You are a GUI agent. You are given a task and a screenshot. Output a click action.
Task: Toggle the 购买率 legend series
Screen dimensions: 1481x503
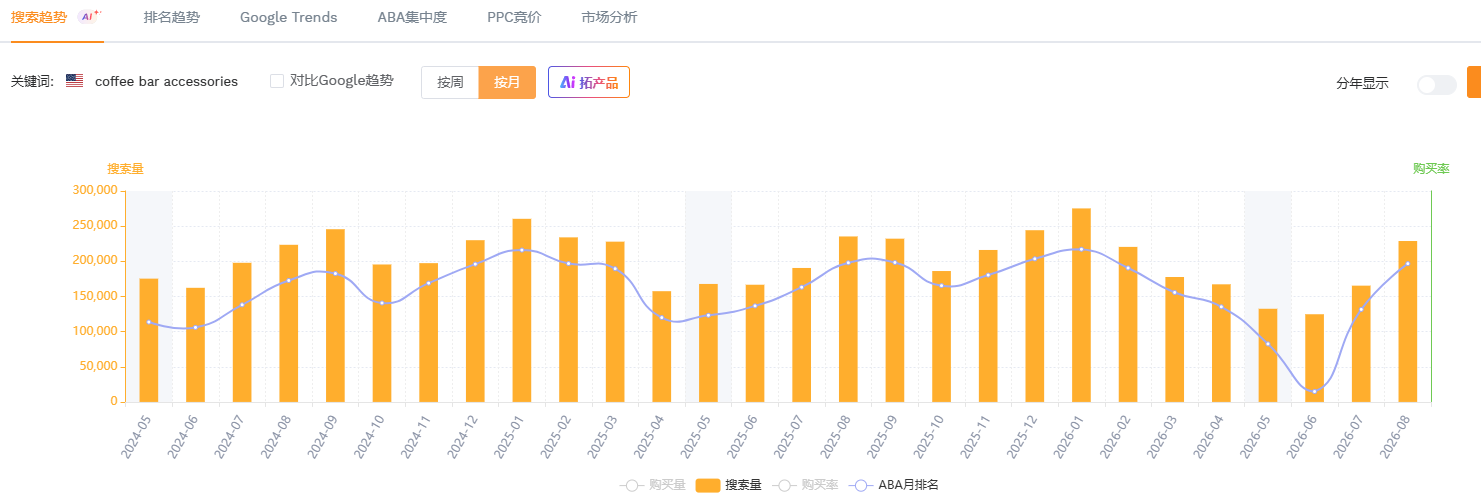pos(805,485)
